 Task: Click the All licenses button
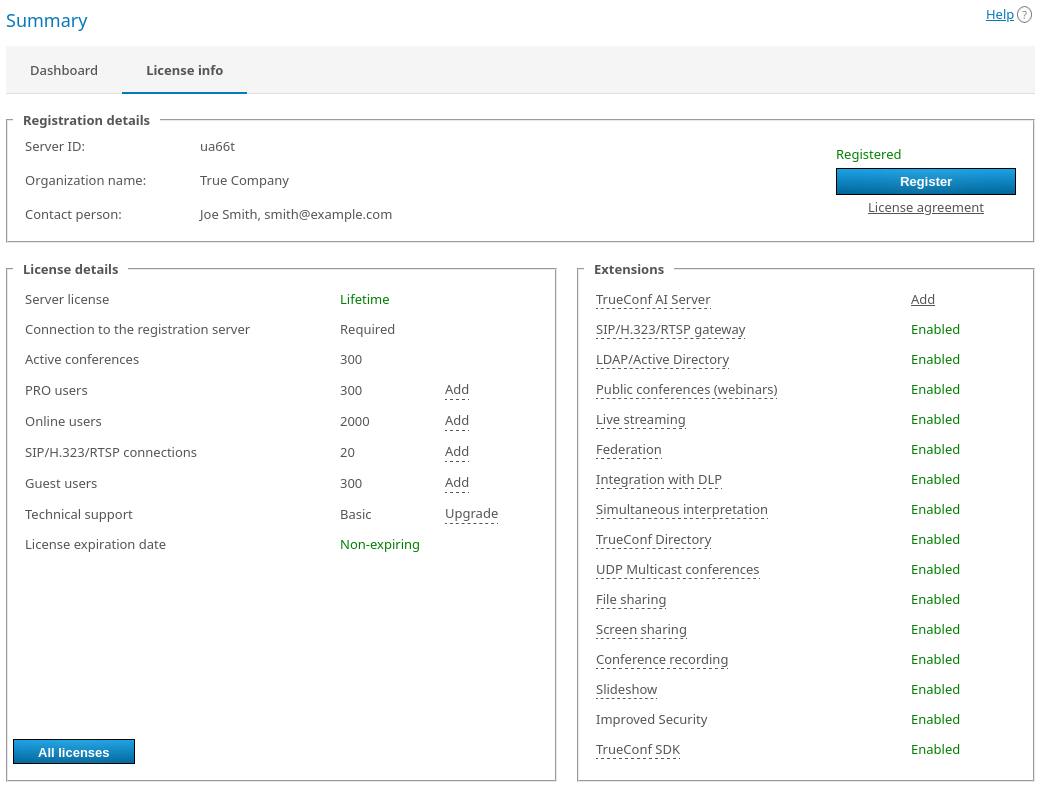point(74,752)
